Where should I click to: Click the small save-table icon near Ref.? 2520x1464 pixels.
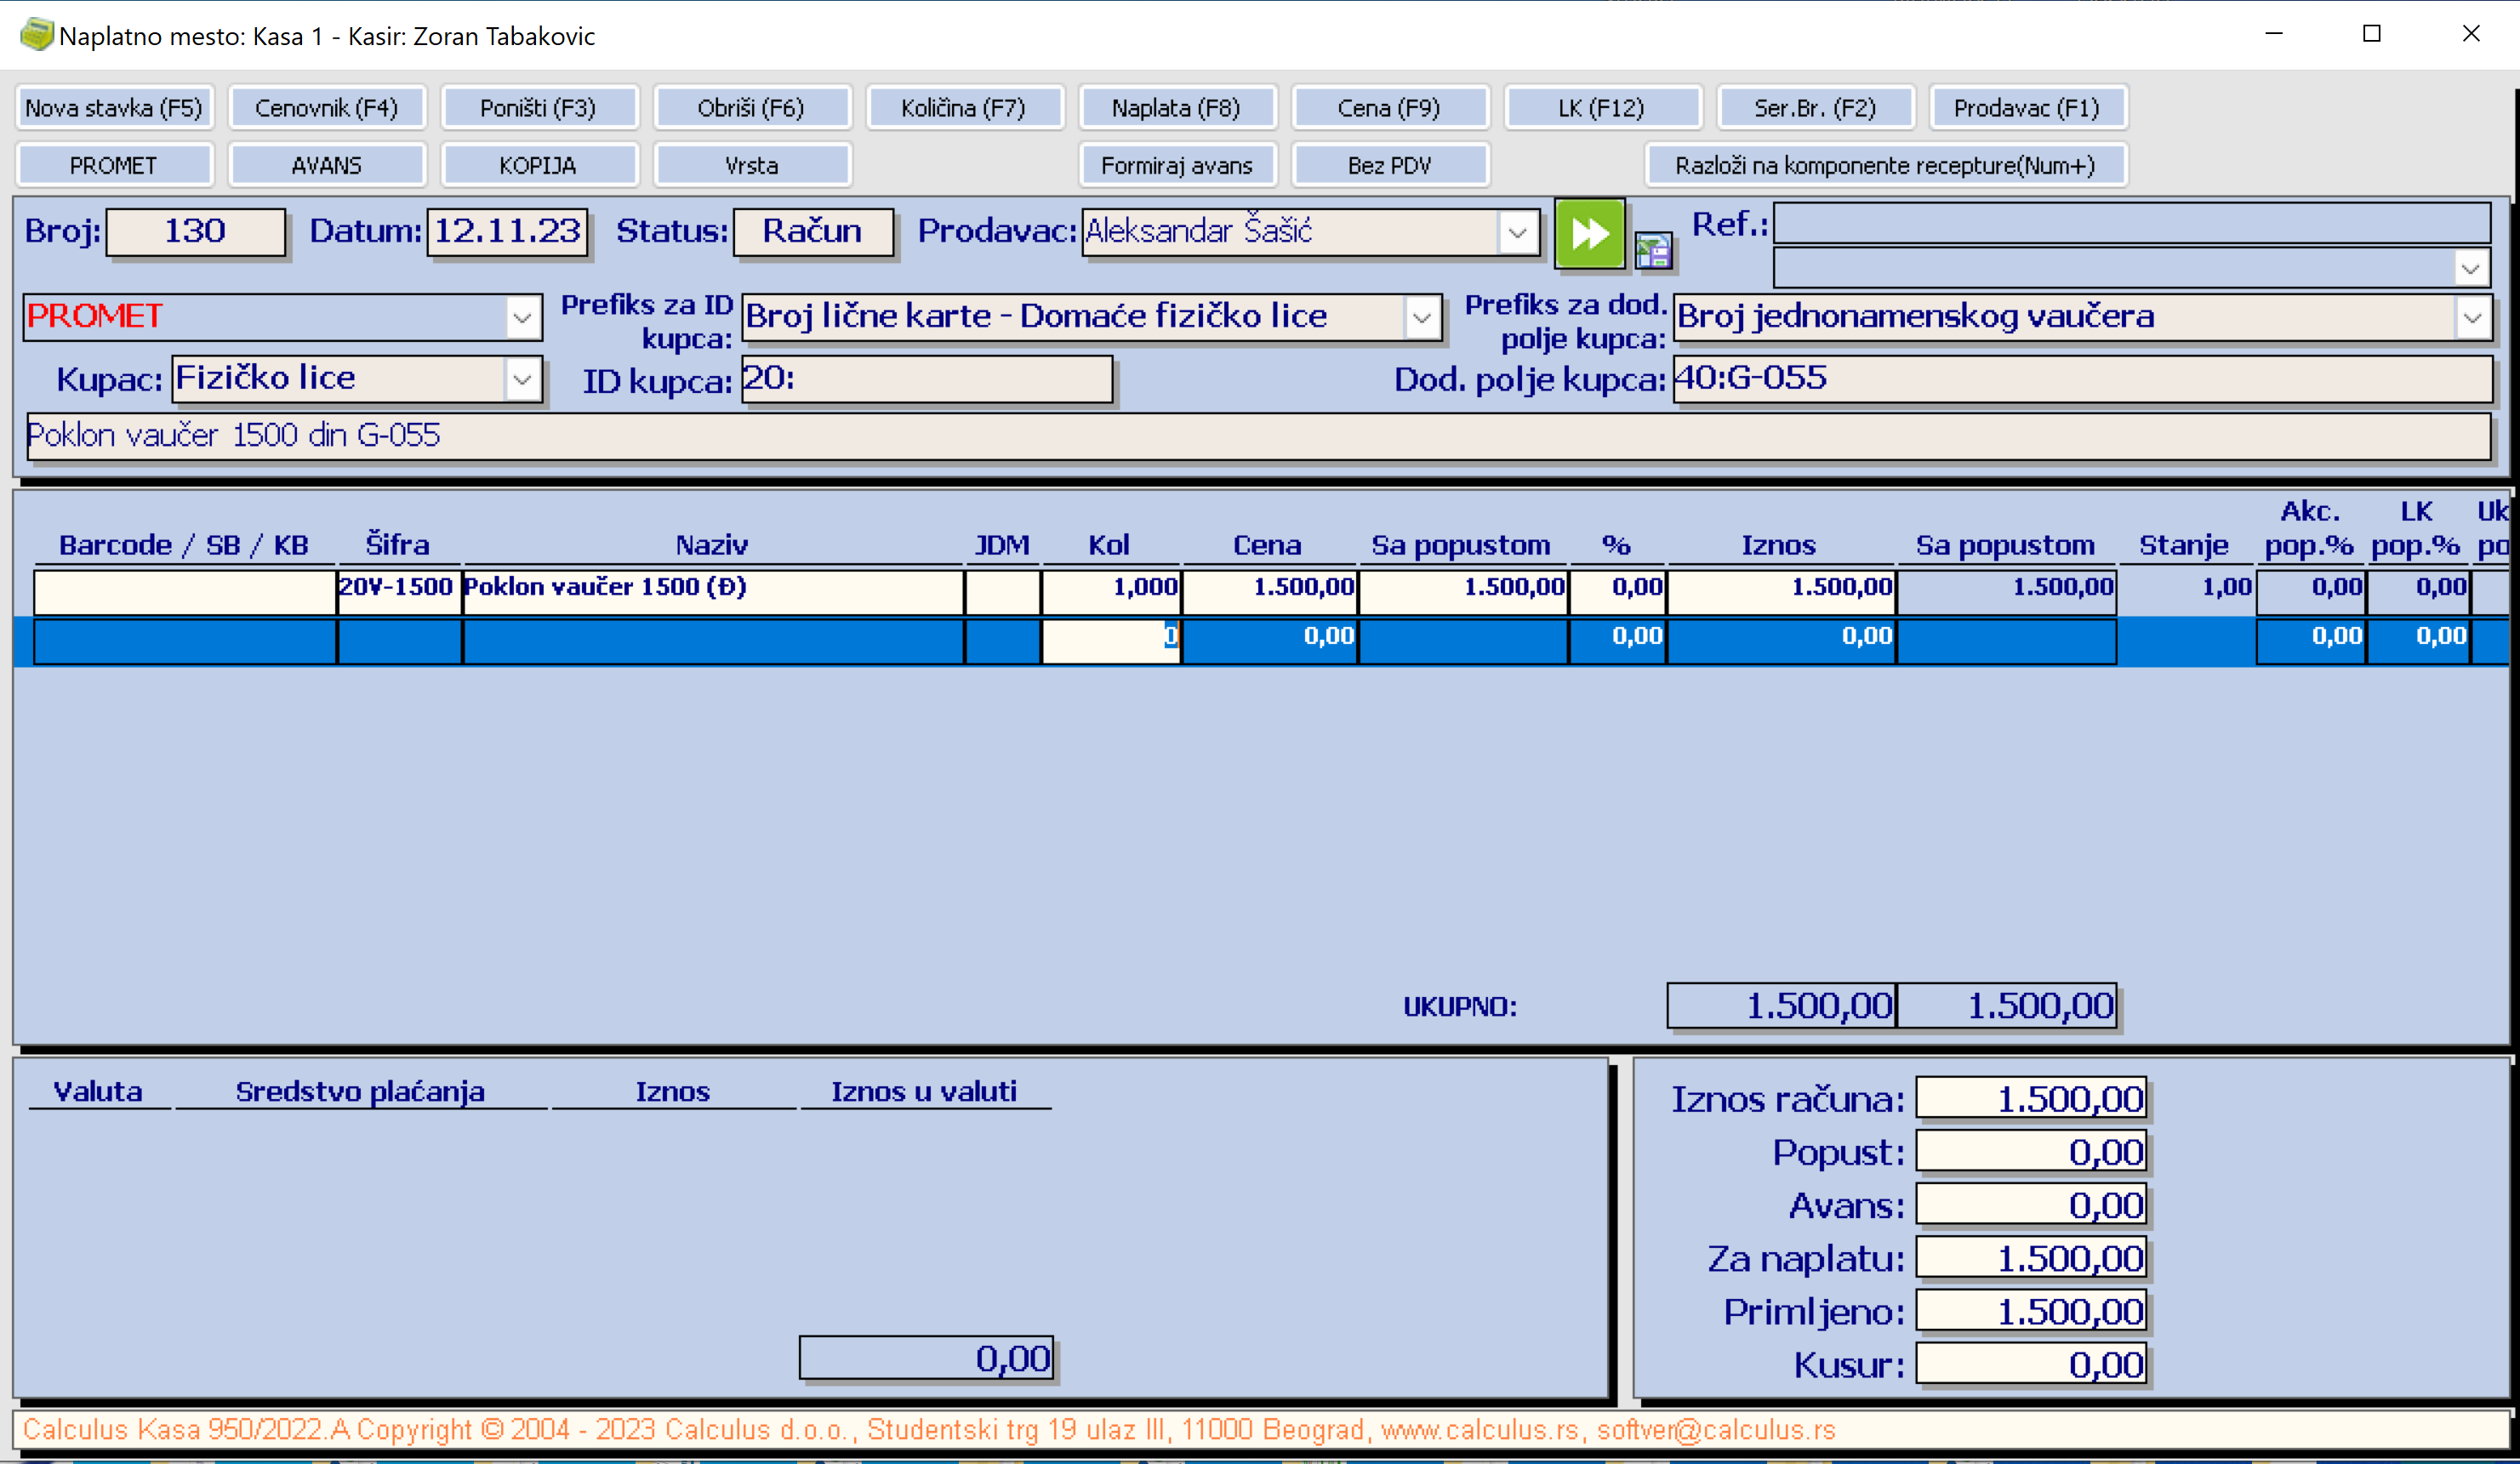pyautogui.click(x=1653, y=250)
